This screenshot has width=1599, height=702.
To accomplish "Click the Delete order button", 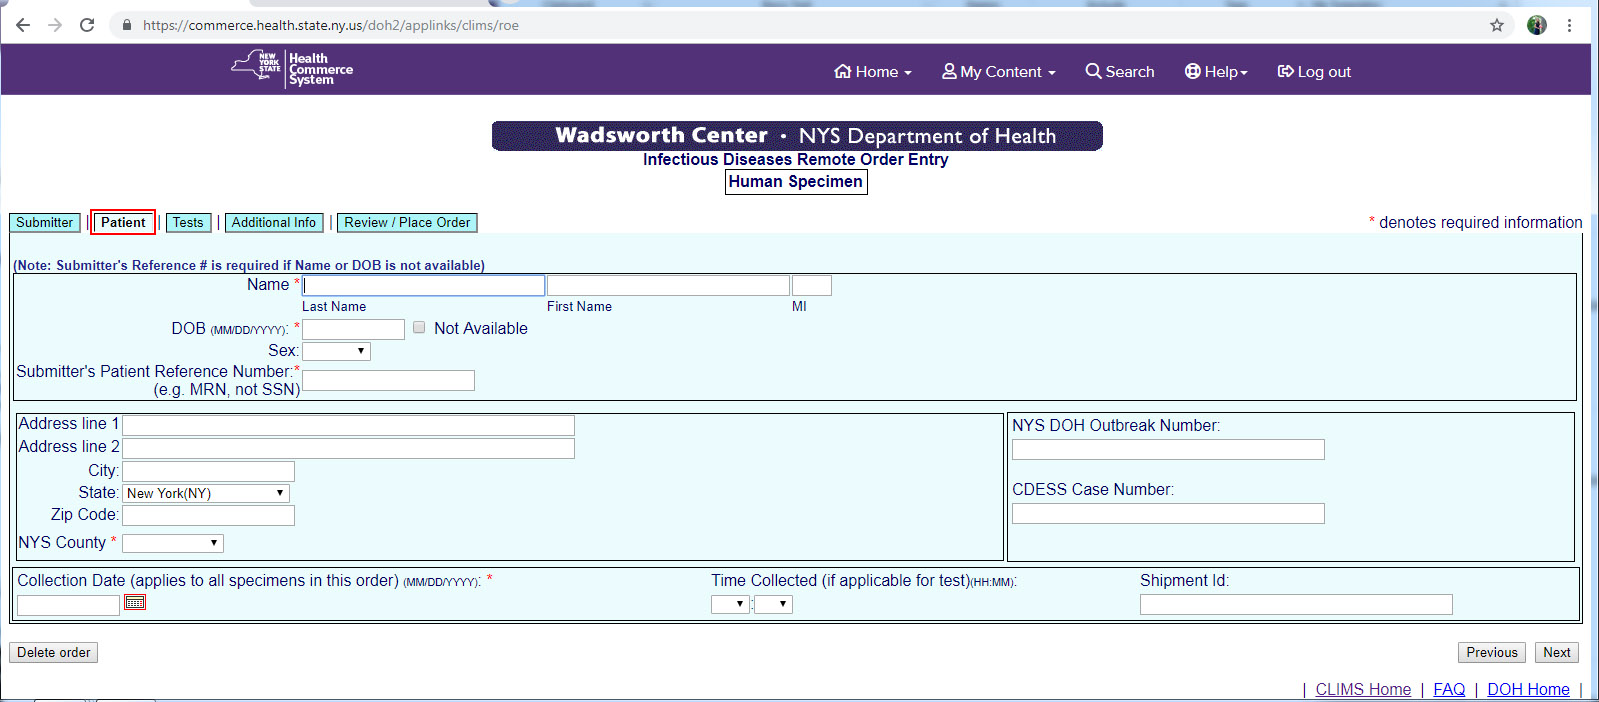I will tap(54, 652).
